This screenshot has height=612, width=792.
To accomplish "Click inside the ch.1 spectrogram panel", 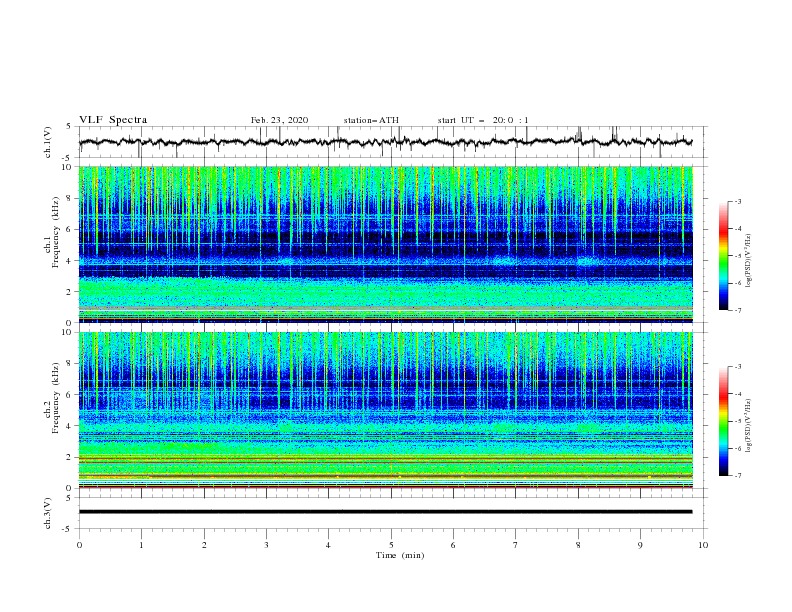I will (x=385, y=244).
